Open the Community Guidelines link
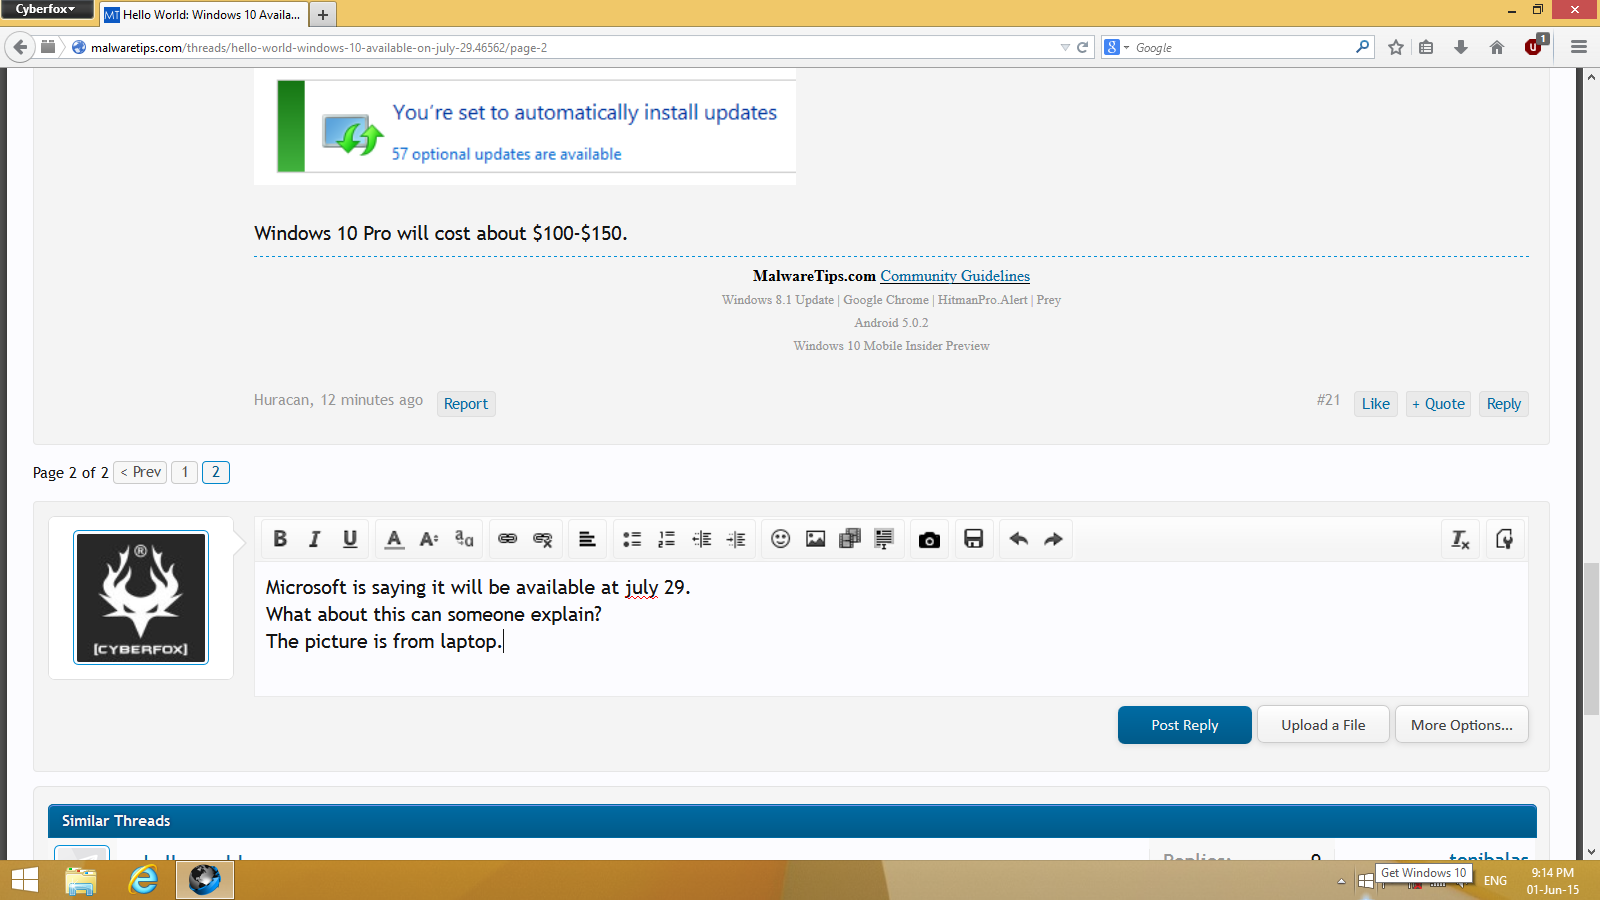Screen dimensions: 1600x900 pos(955,276)
